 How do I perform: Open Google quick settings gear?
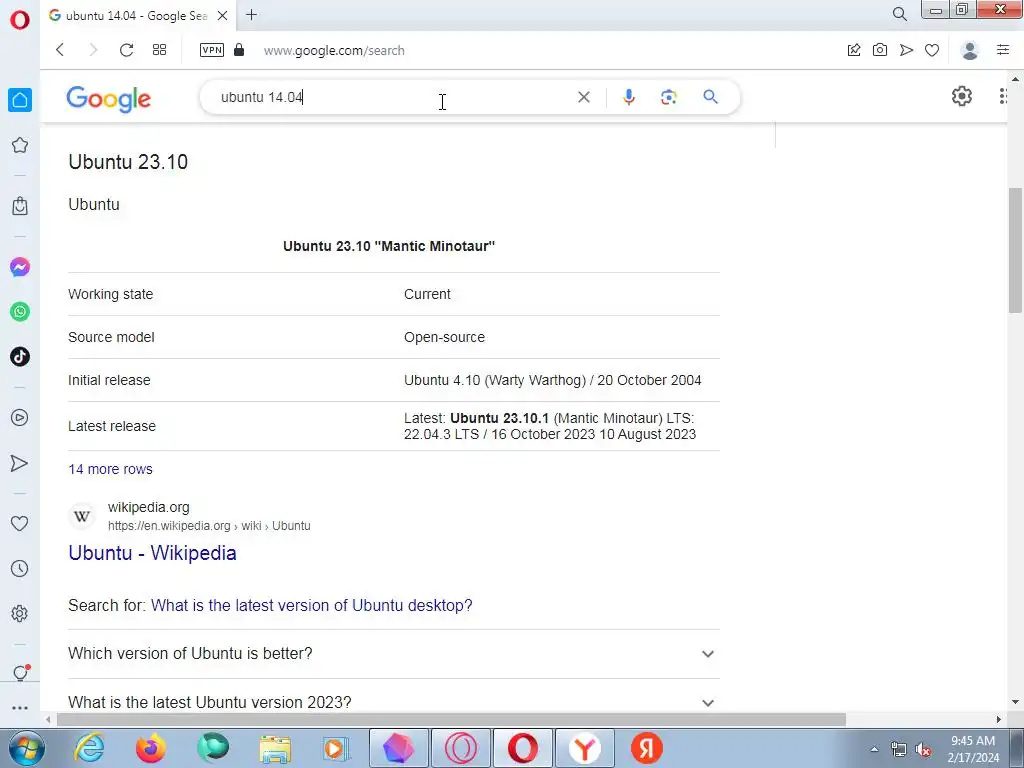coord(961,96)
